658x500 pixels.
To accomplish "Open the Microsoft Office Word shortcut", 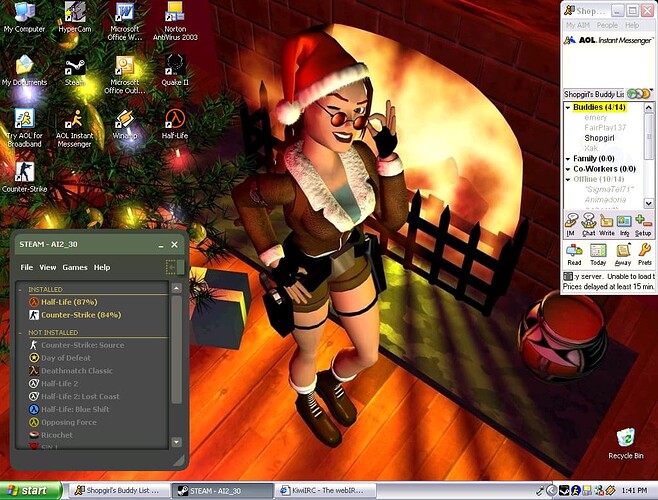I will [x=125, y=21].
